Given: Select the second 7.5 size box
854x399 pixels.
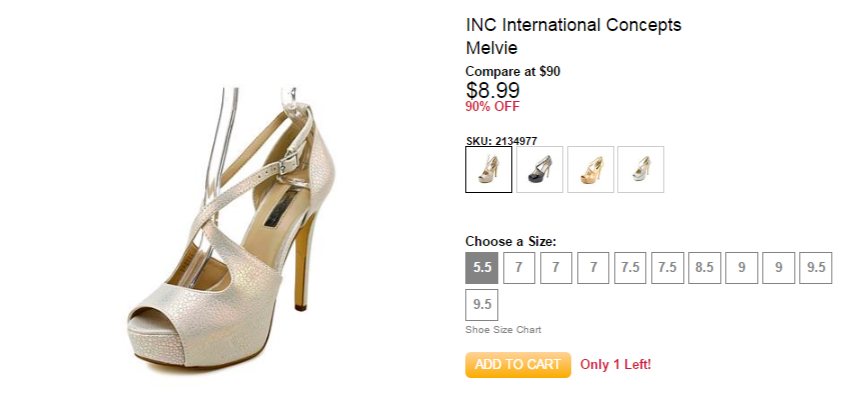Looking at the screenshot, I should [667, 268].
